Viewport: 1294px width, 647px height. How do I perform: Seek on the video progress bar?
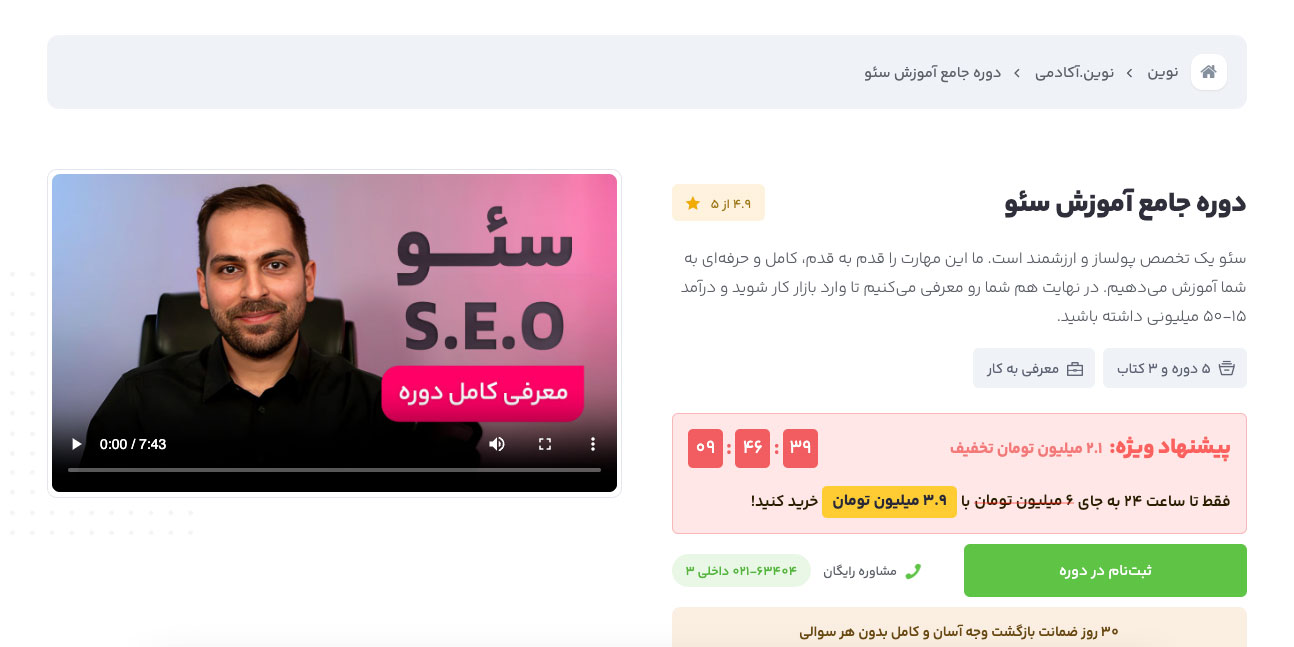tap(334, 470)
